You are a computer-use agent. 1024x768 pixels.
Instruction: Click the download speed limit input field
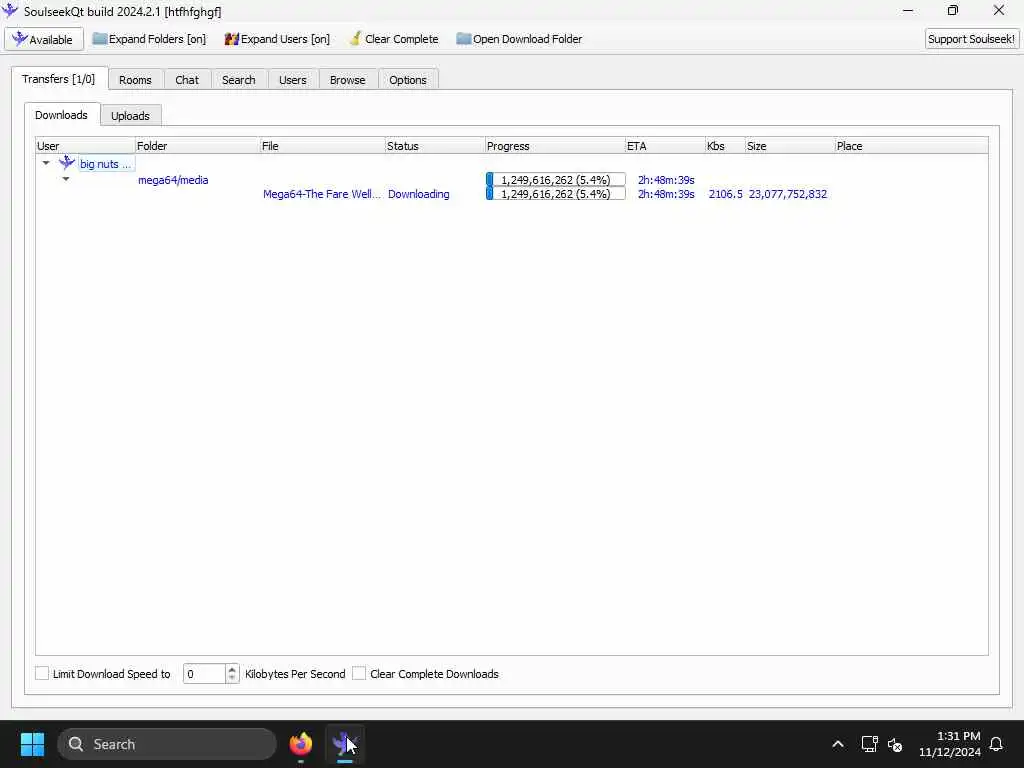(204, 673)
